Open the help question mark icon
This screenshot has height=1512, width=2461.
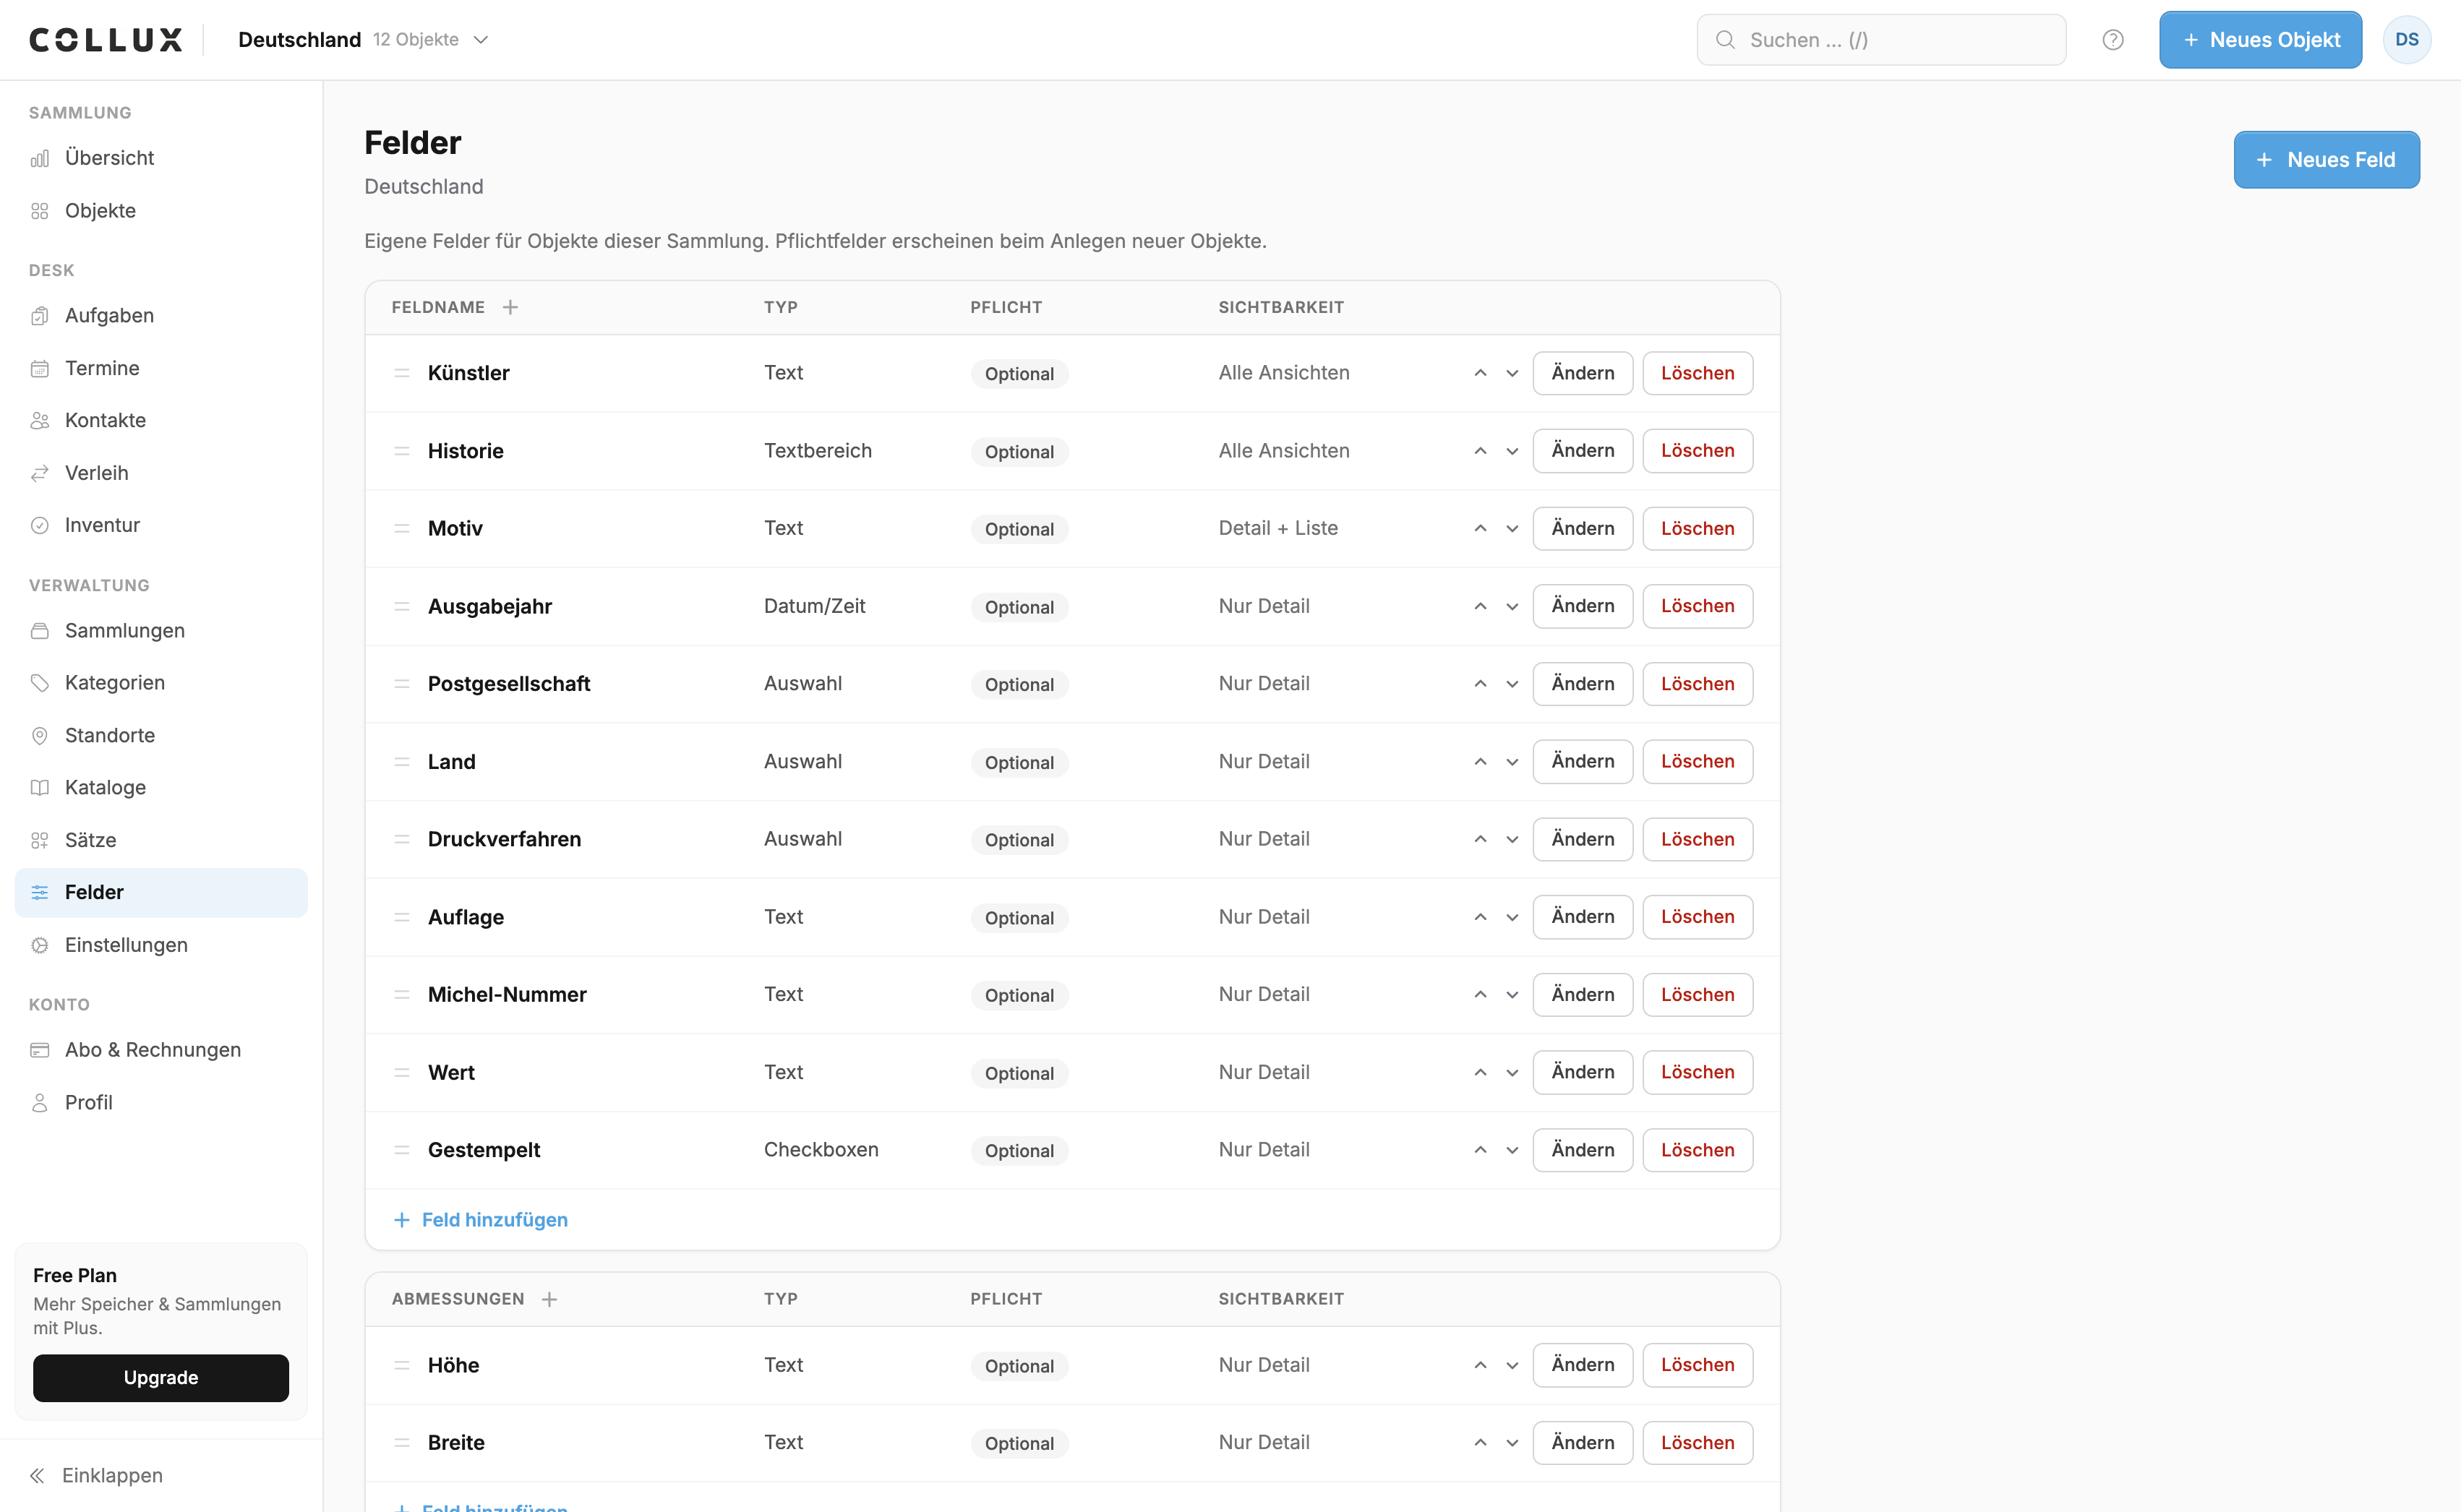point(2112,40)
